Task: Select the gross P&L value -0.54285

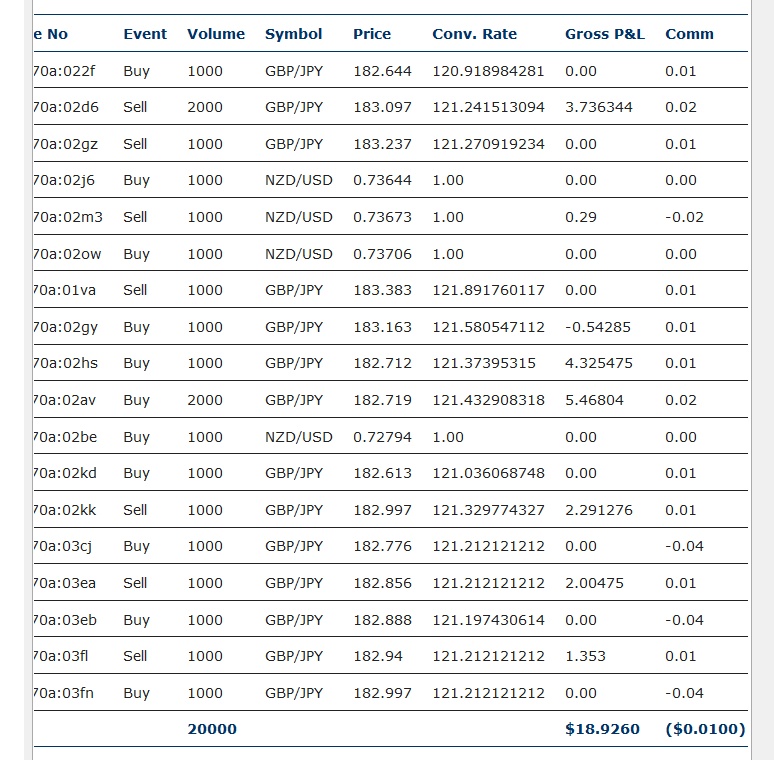Action: (x=597, y=327)
